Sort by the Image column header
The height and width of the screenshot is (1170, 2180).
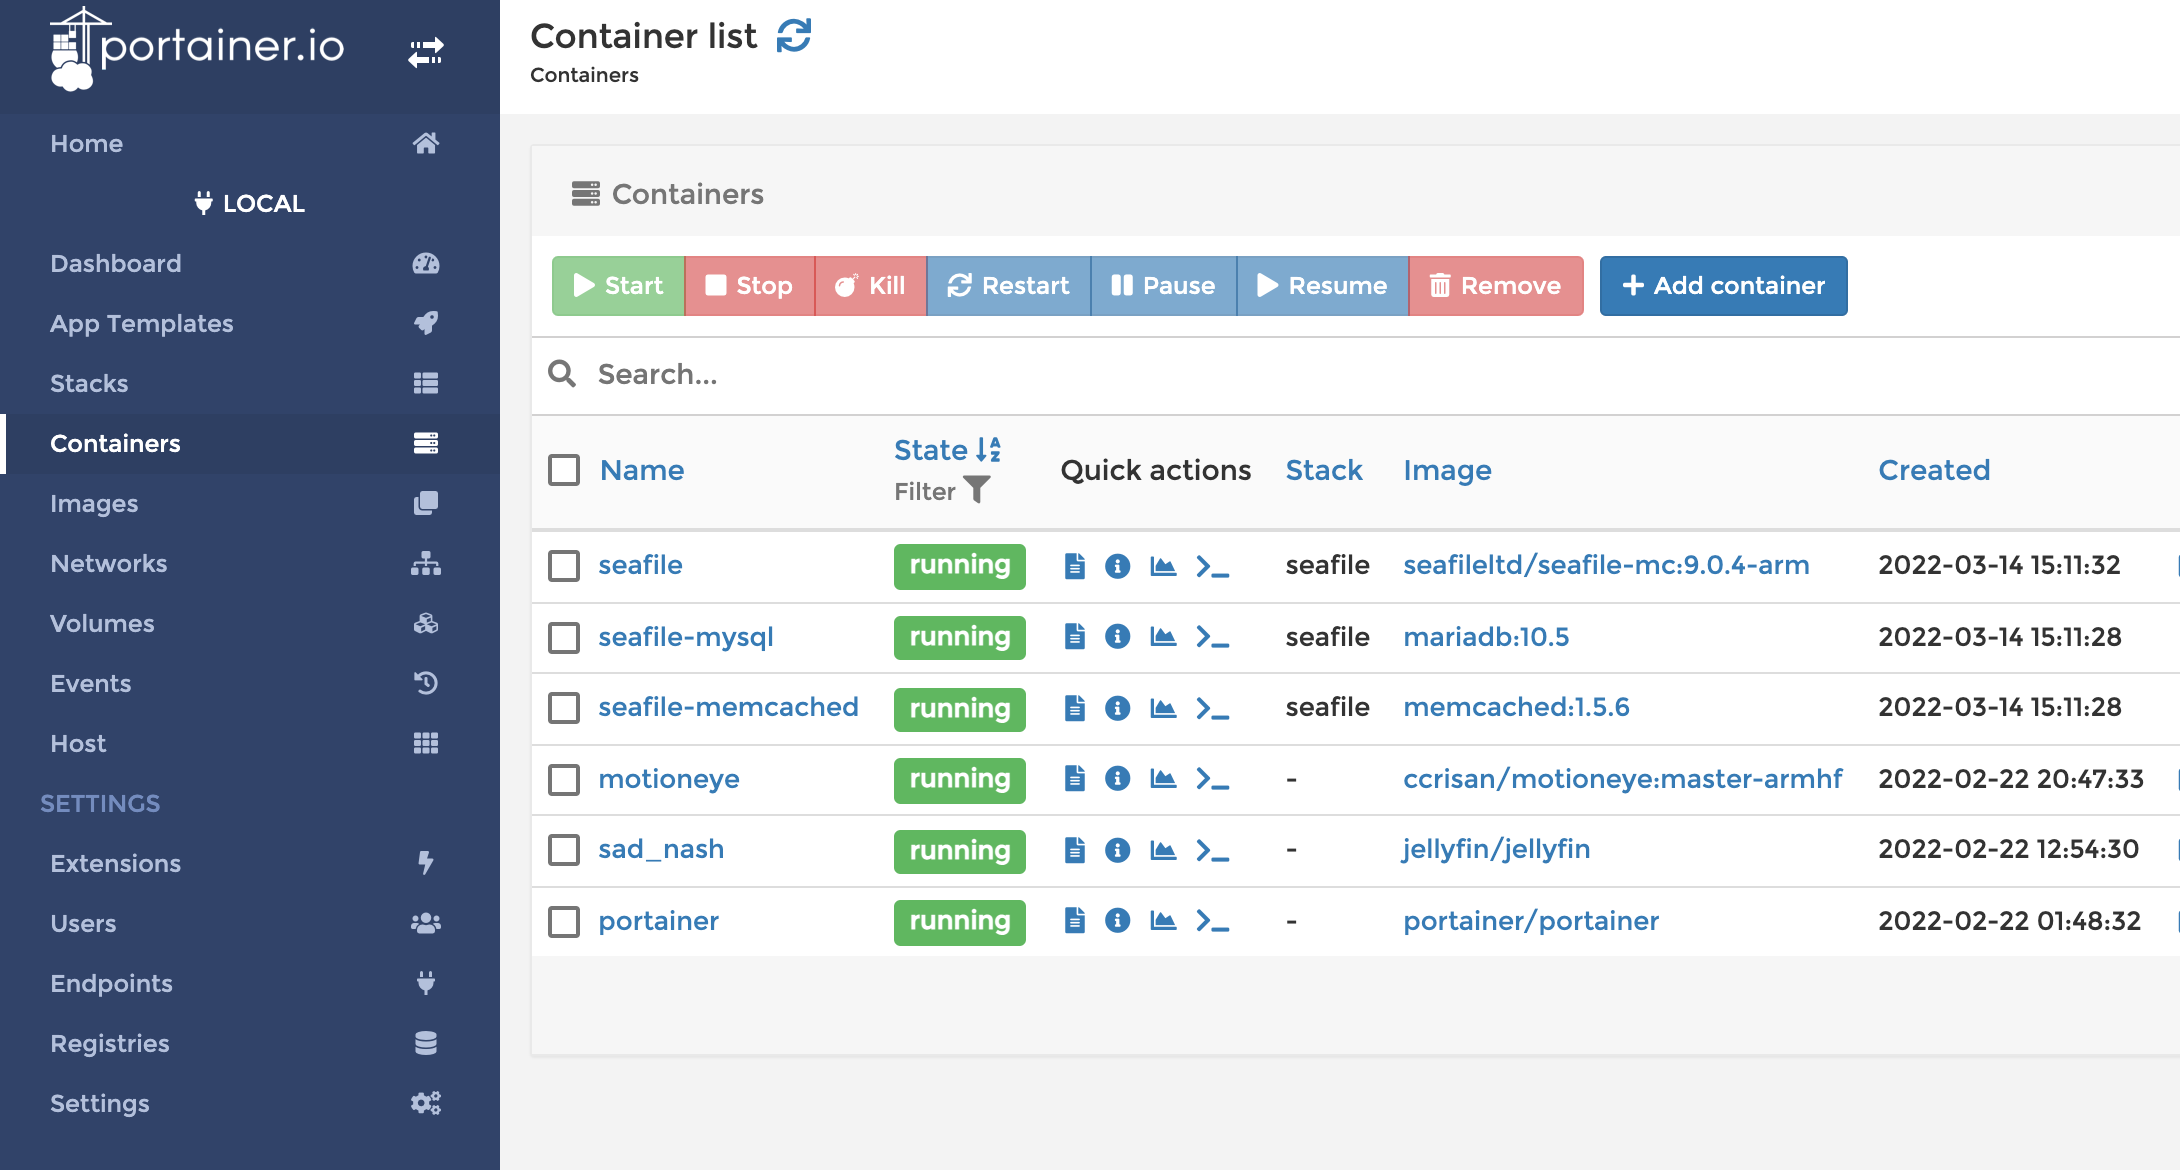click(1447, 470)
